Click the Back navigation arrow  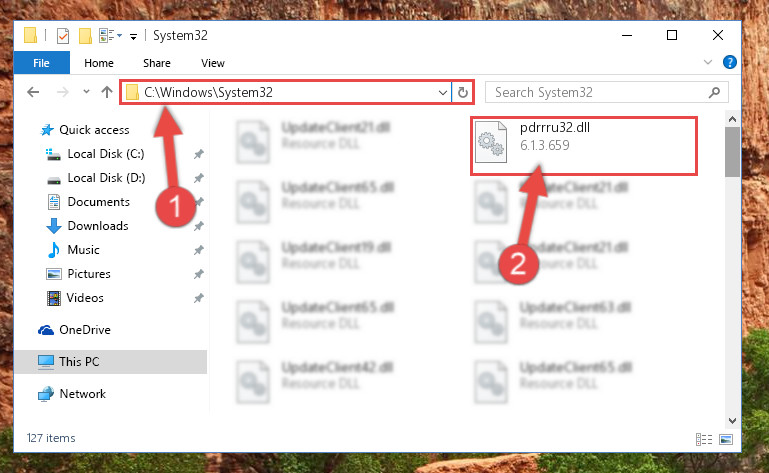(33, 92)
